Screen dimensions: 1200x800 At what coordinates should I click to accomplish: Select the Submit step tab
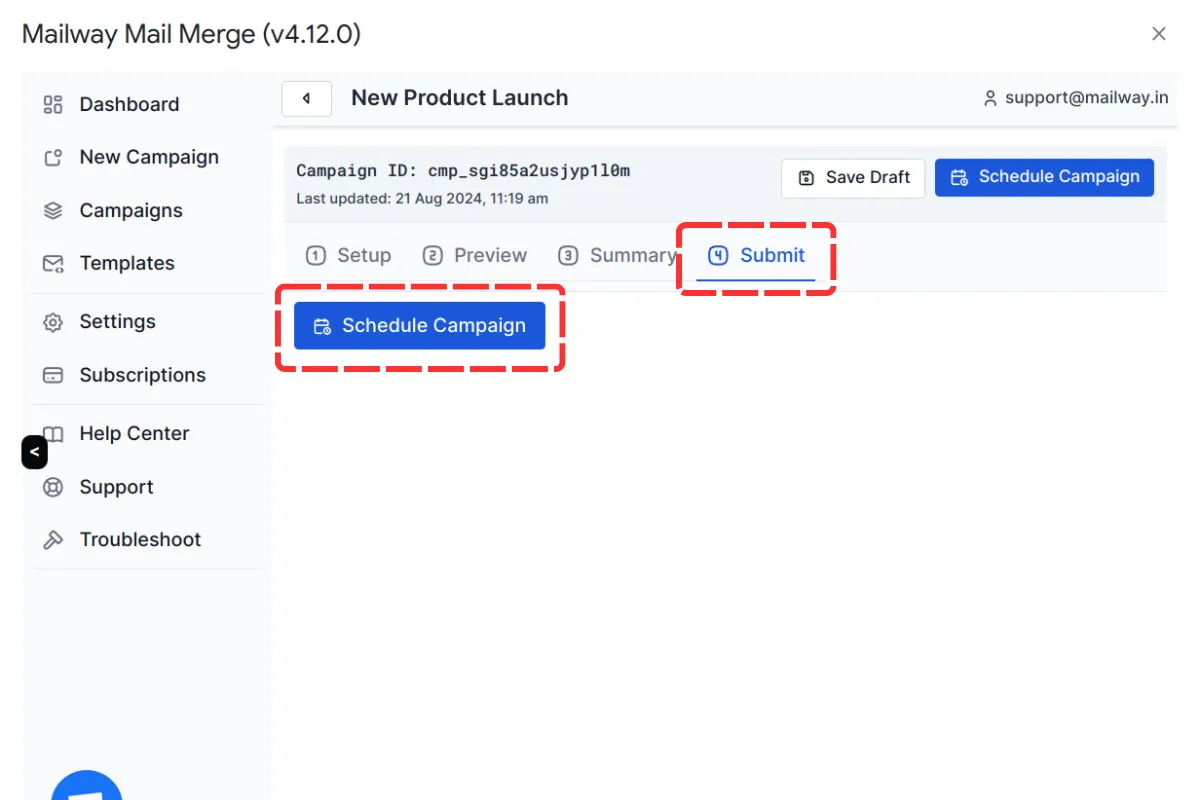click(757, 256)
